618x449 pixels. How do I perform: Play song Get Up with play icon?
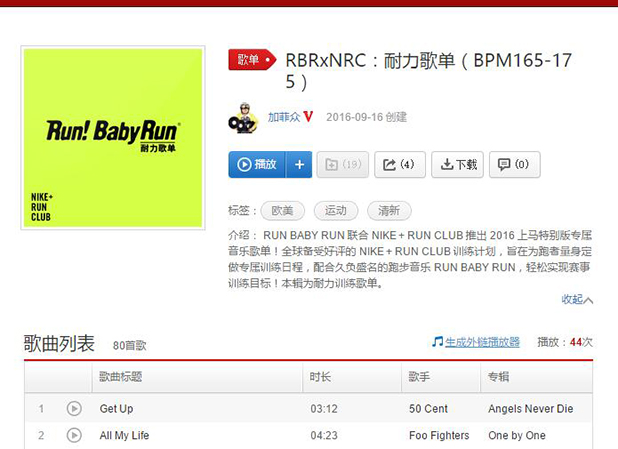pos(74,408)
